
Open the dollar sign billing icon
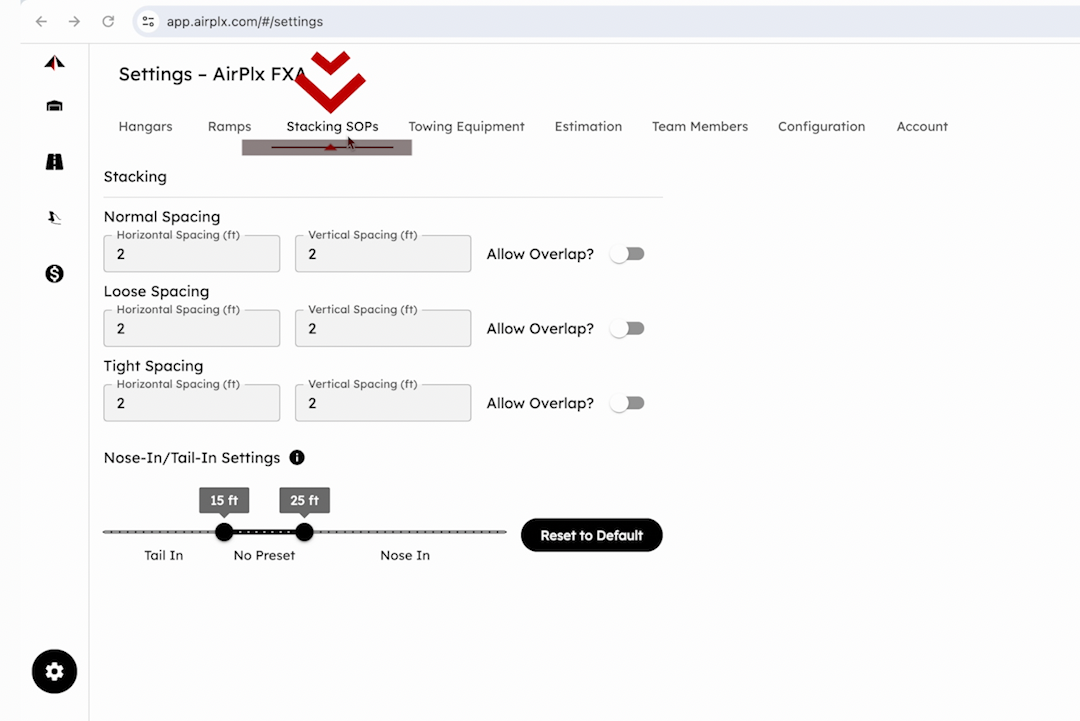(54, 273)
